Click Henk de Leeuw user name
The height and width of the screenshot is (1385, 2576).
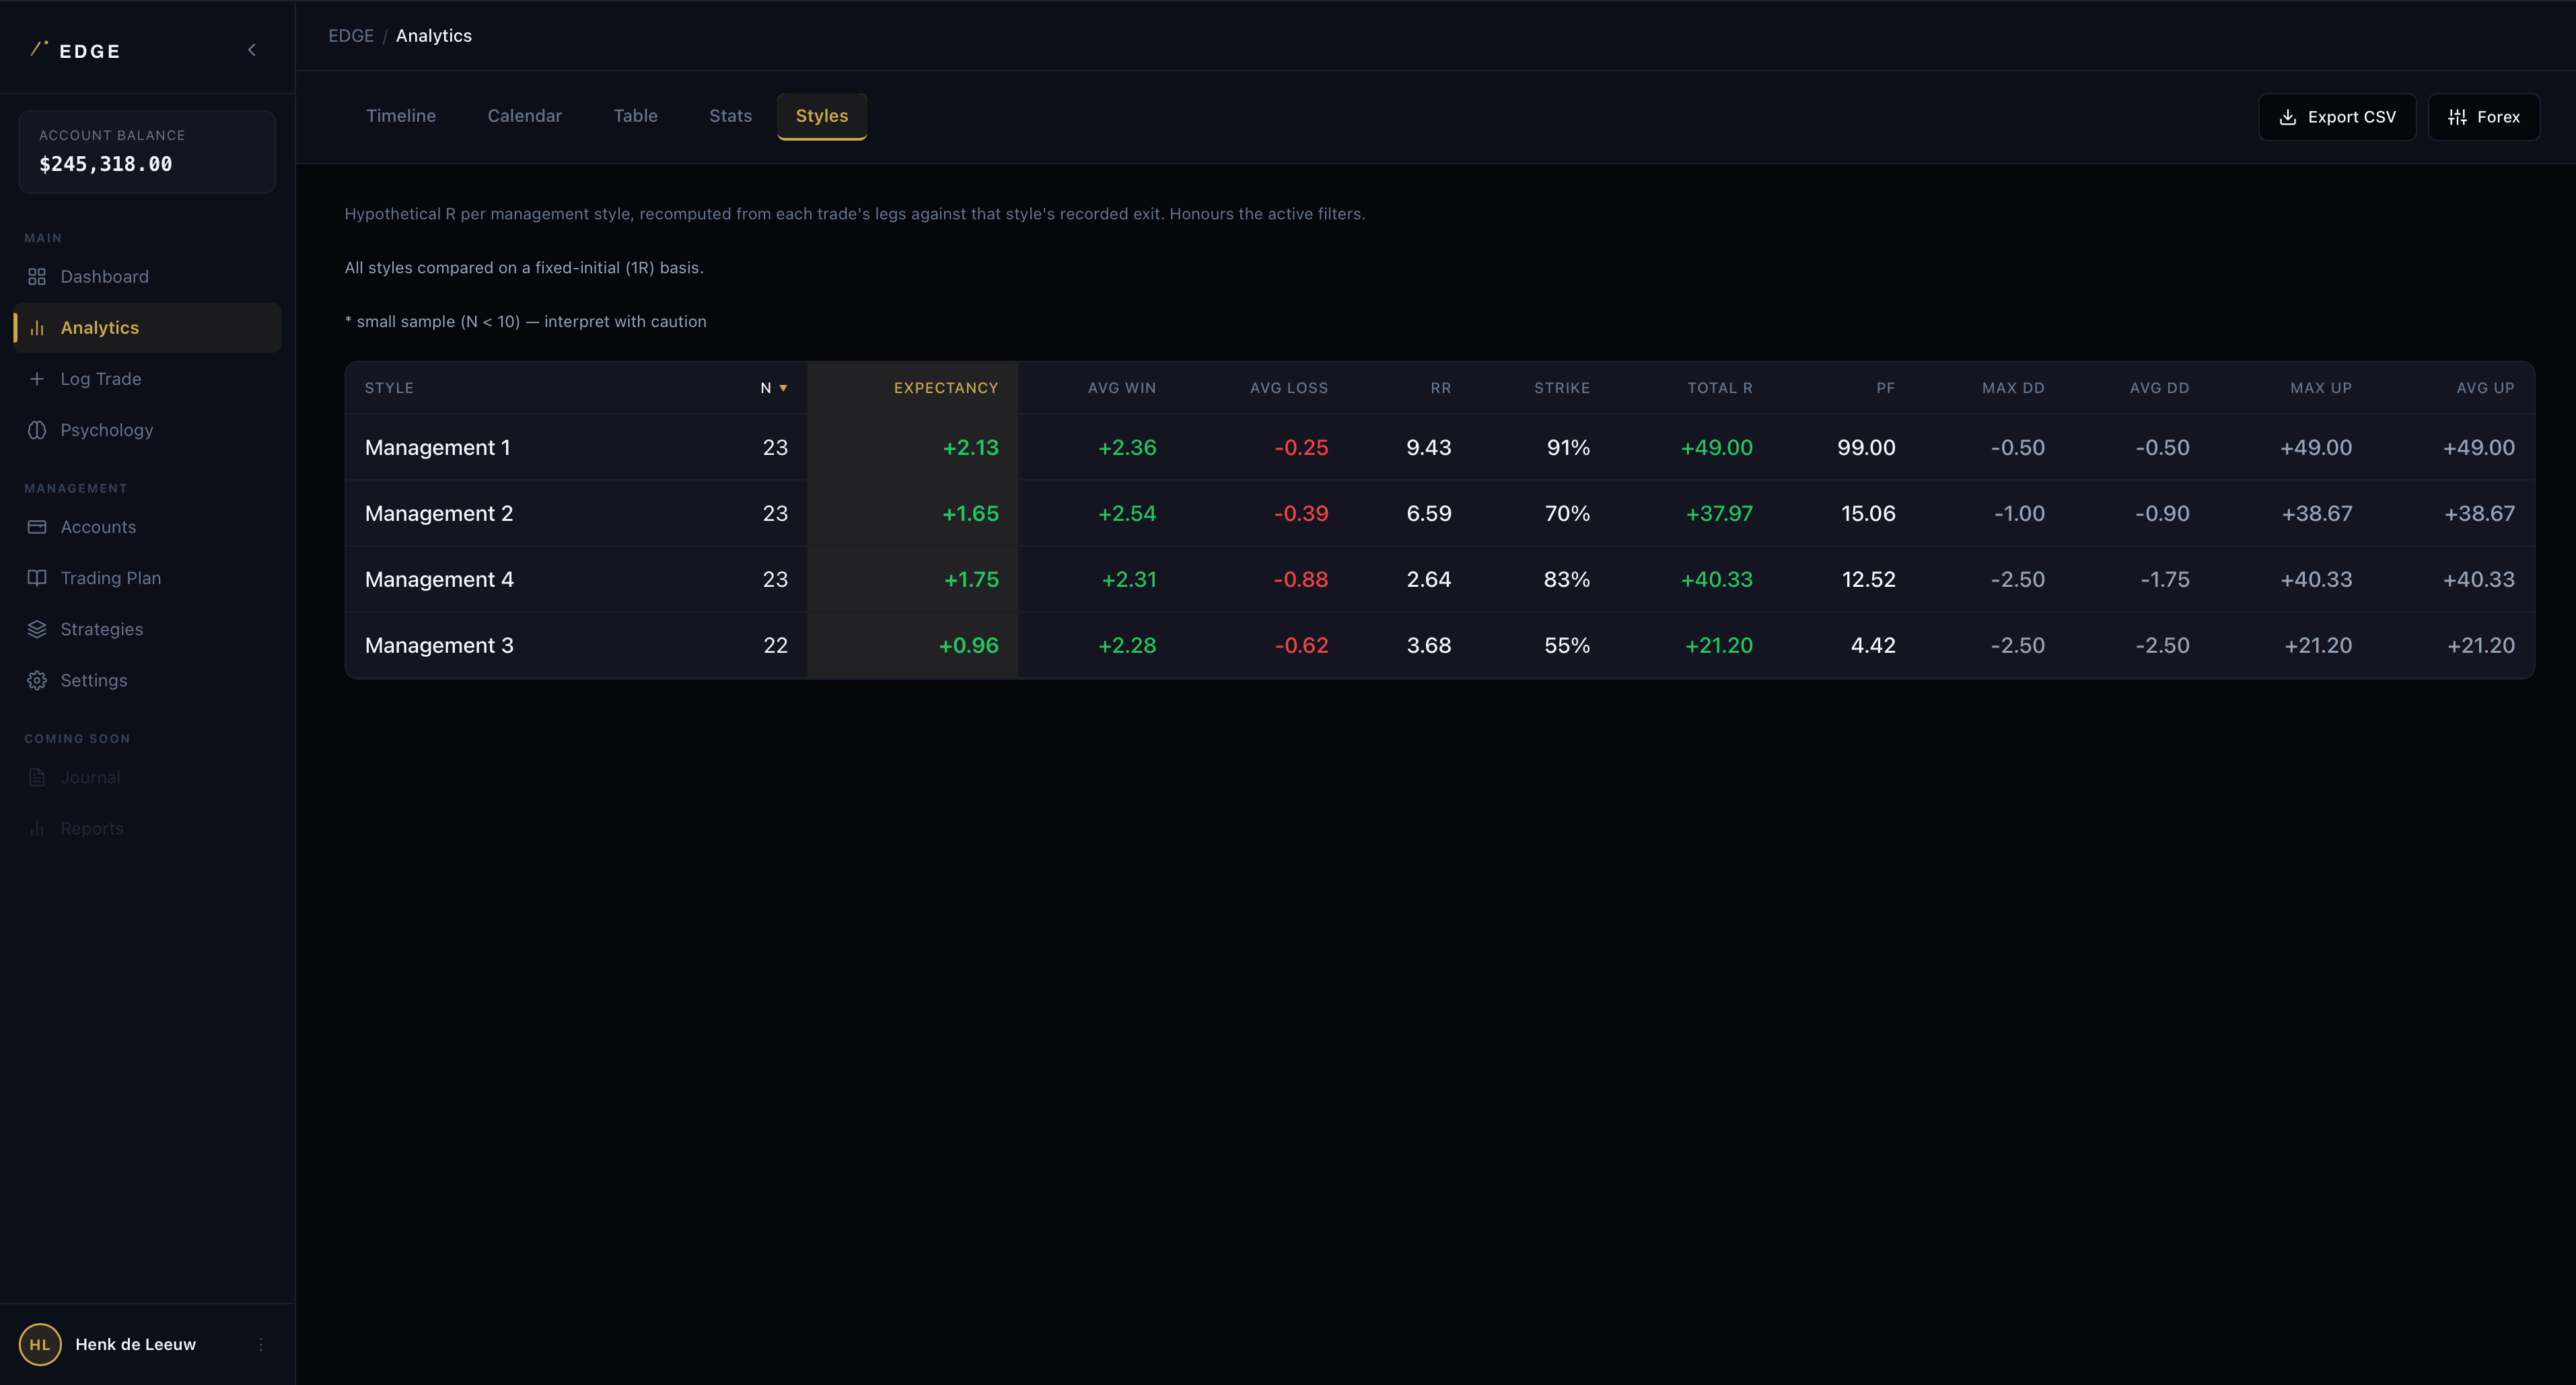(136, 1344)
